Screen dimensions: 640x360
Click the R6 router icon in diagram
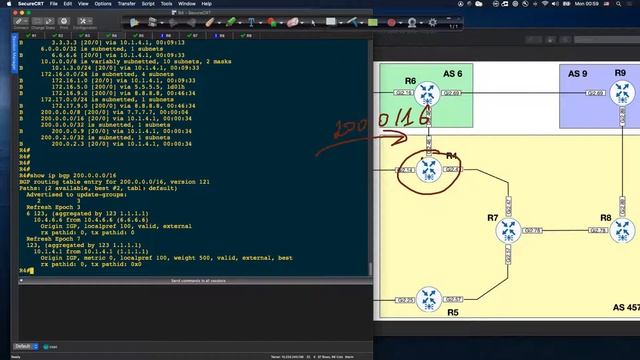tap(427, 93)
